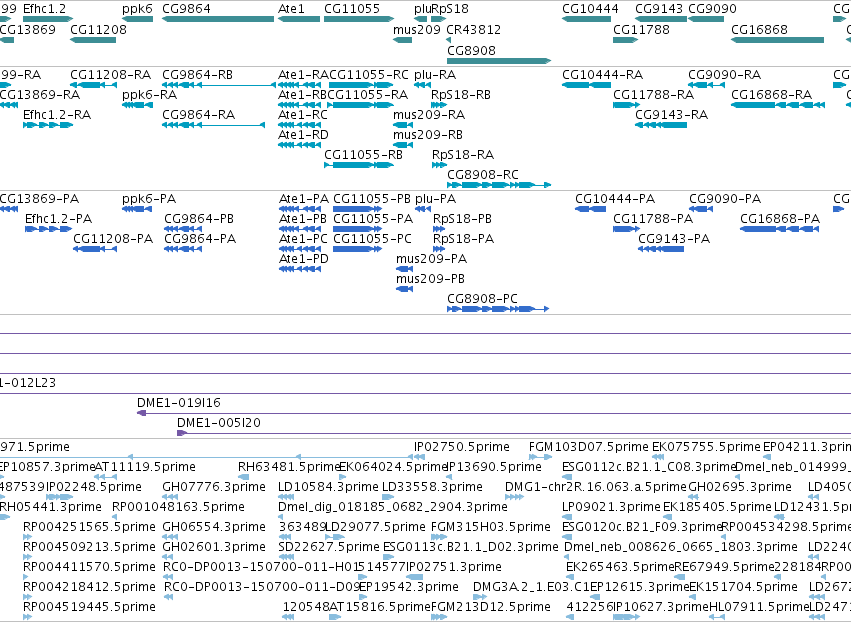The image size is (851, 622).
Task: Select the CG13869 gene label
Action: point(28,29)
